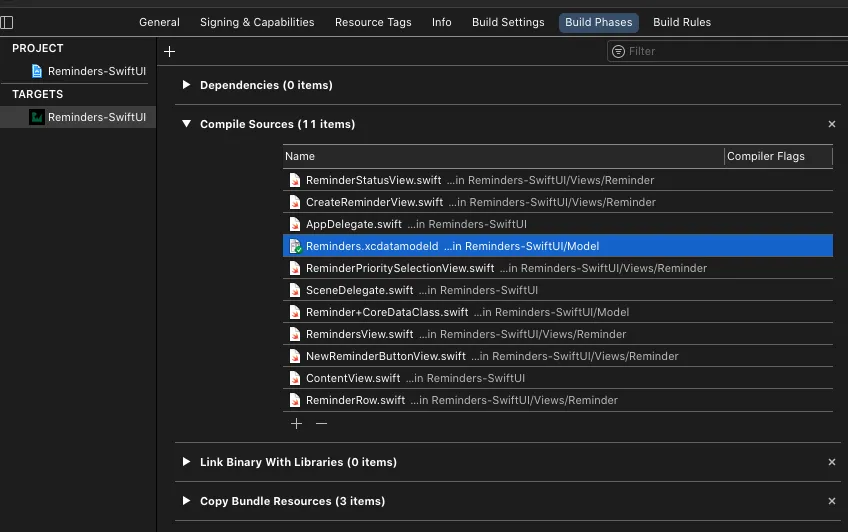Screen dimensions: 848x532
Task: Open the Signing & Capabilities tab
Action: click(x=257, y=22)
